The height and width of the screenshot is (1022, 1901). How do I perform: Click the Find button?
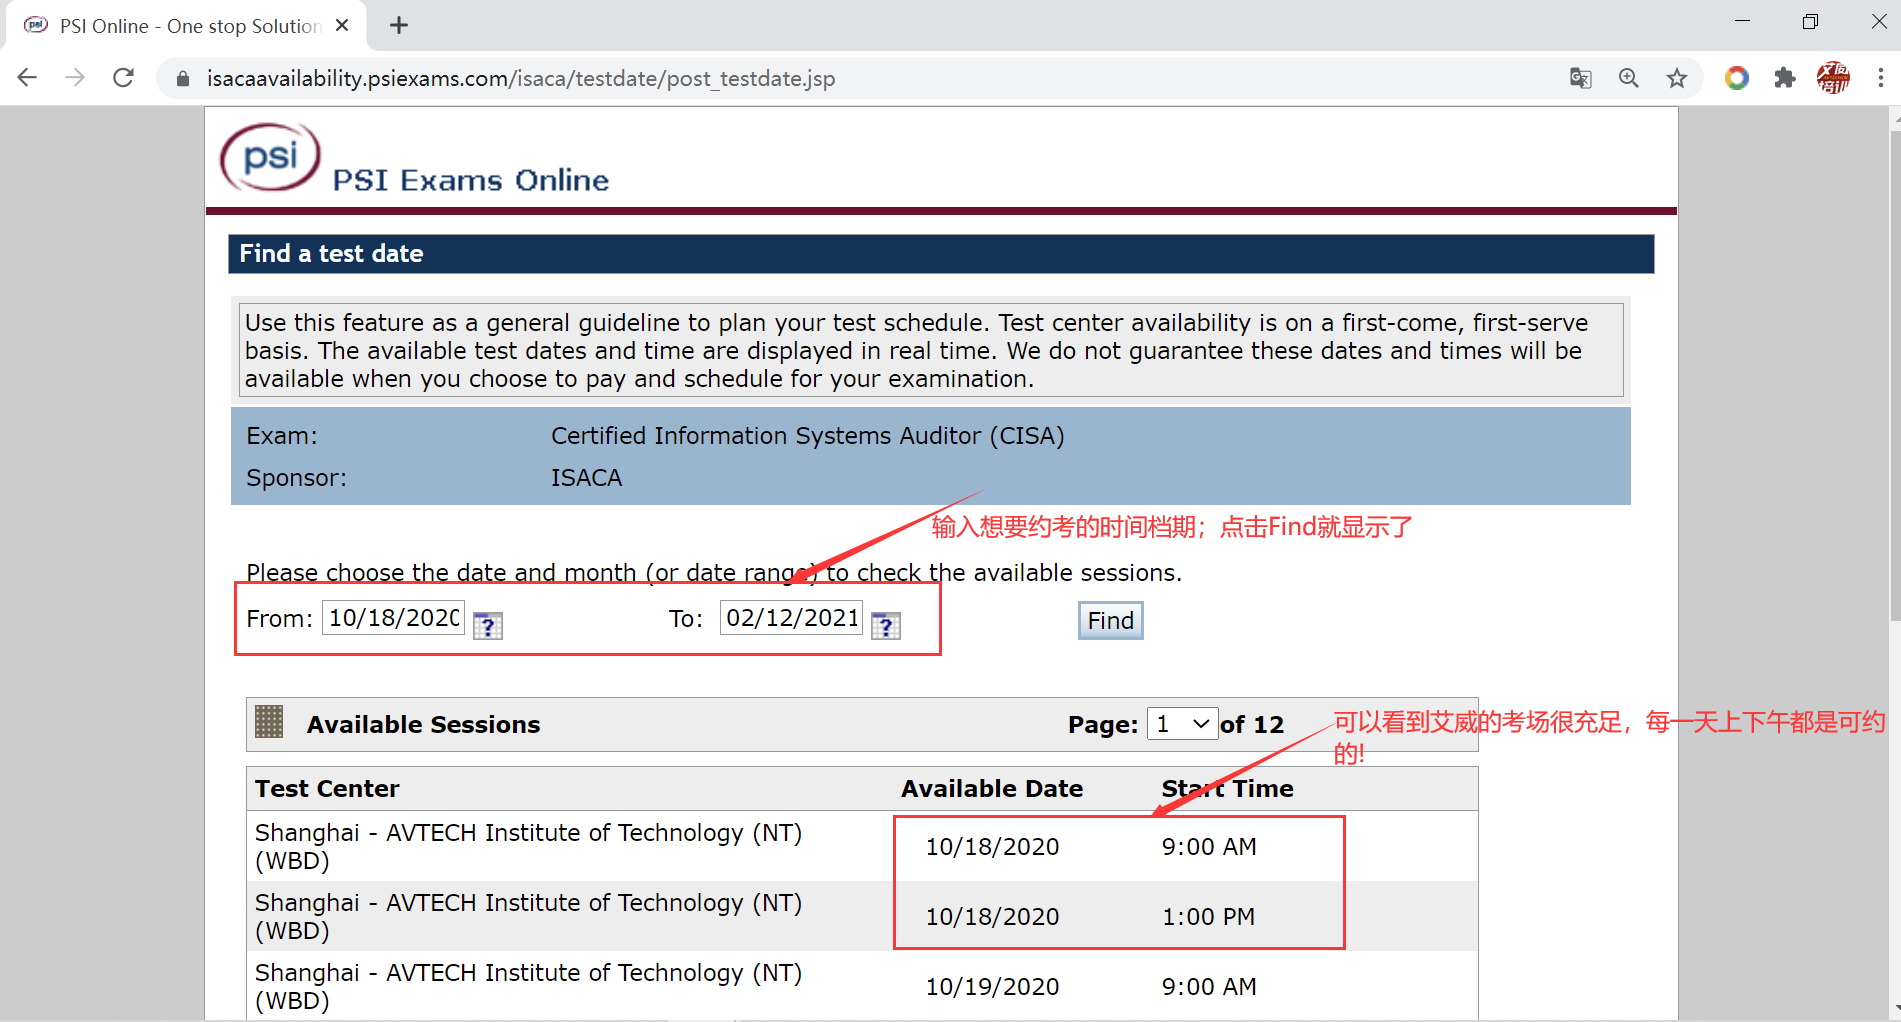(x=1110, y=620)
